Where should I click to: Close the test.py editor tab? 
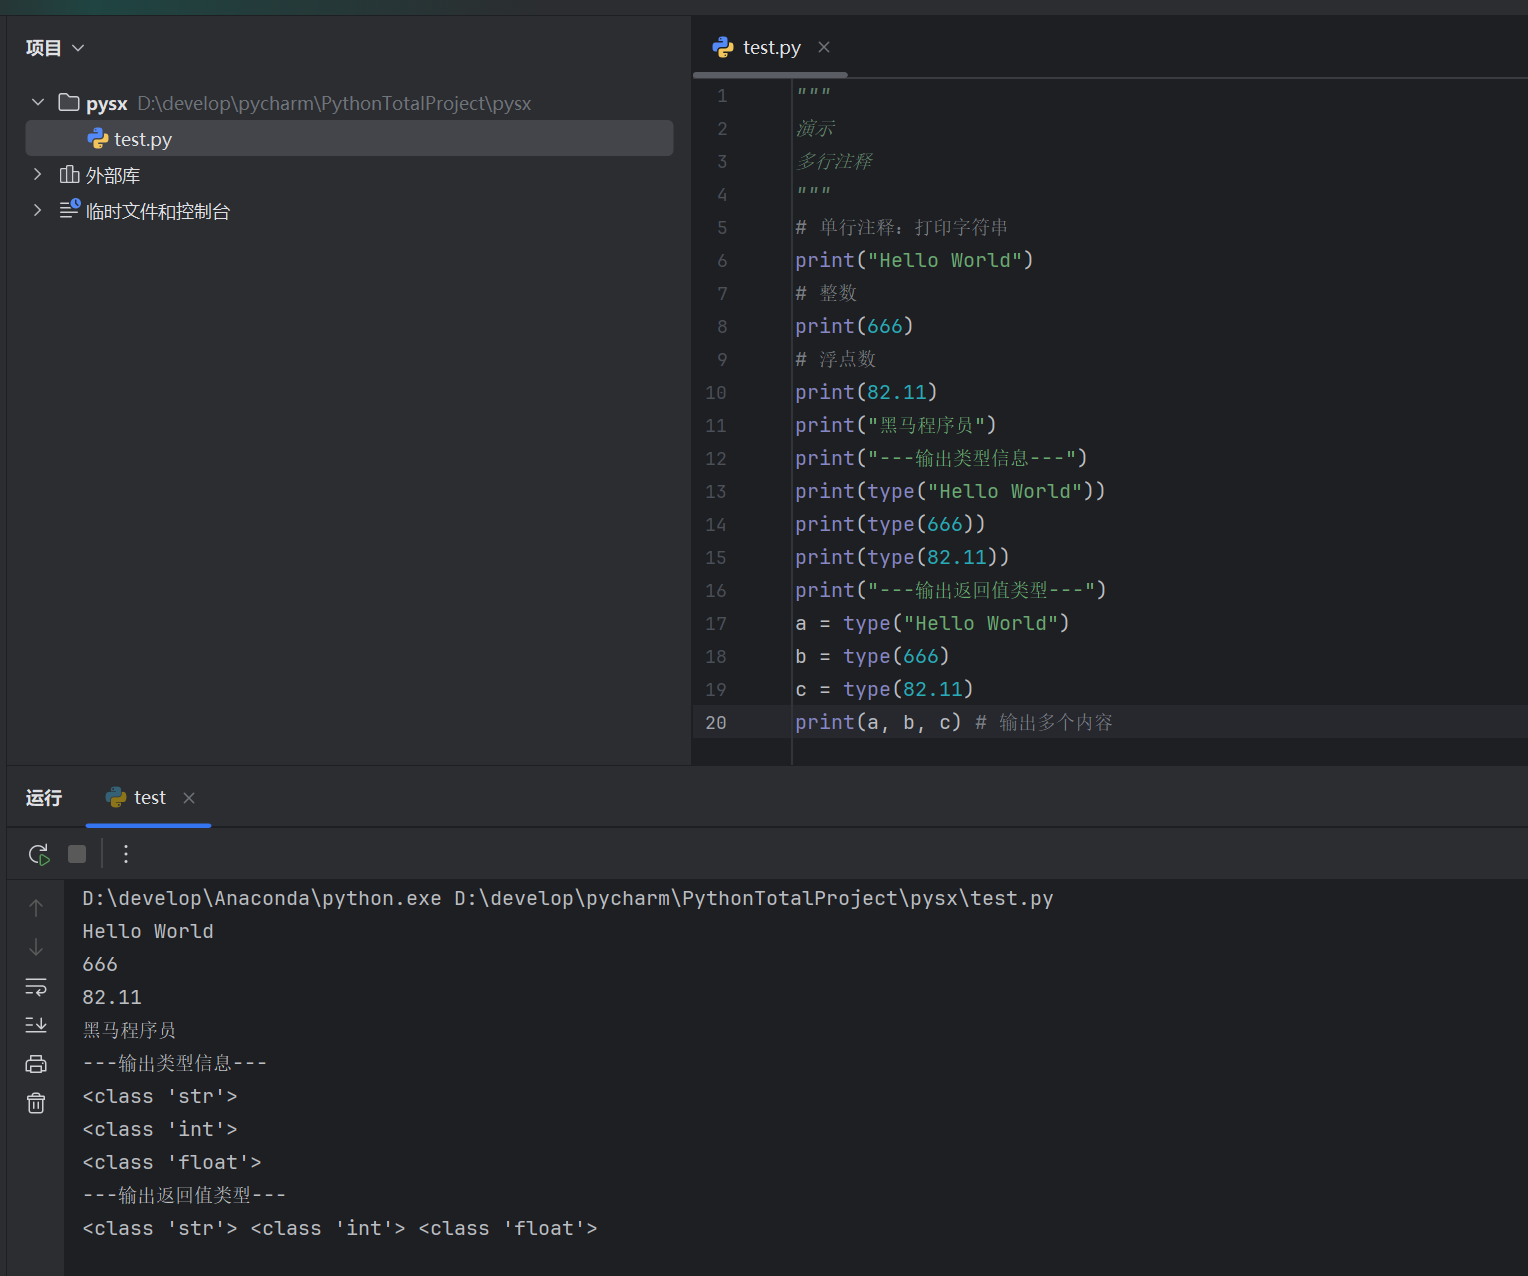pos(824,47)
